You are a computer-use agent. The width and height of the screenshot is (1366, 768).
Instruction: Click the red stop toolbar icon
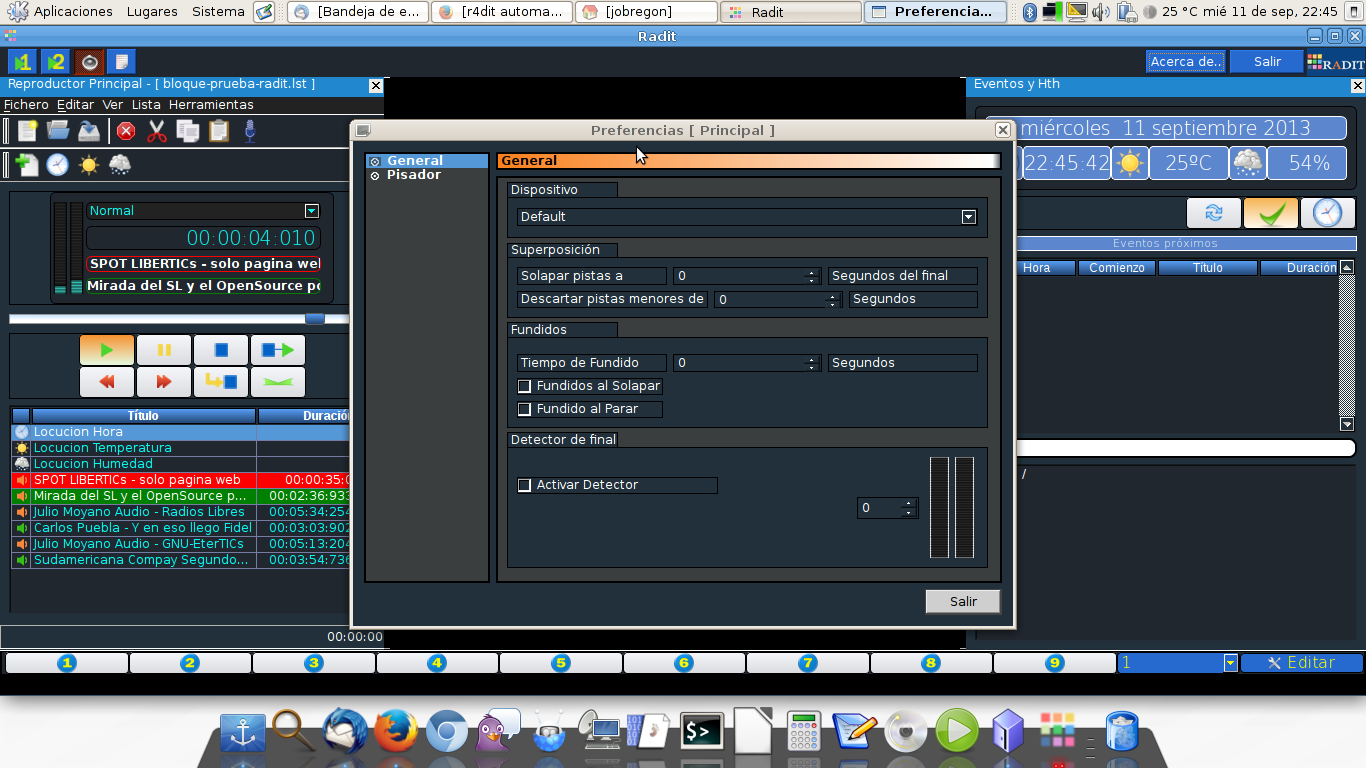(127, 131)
